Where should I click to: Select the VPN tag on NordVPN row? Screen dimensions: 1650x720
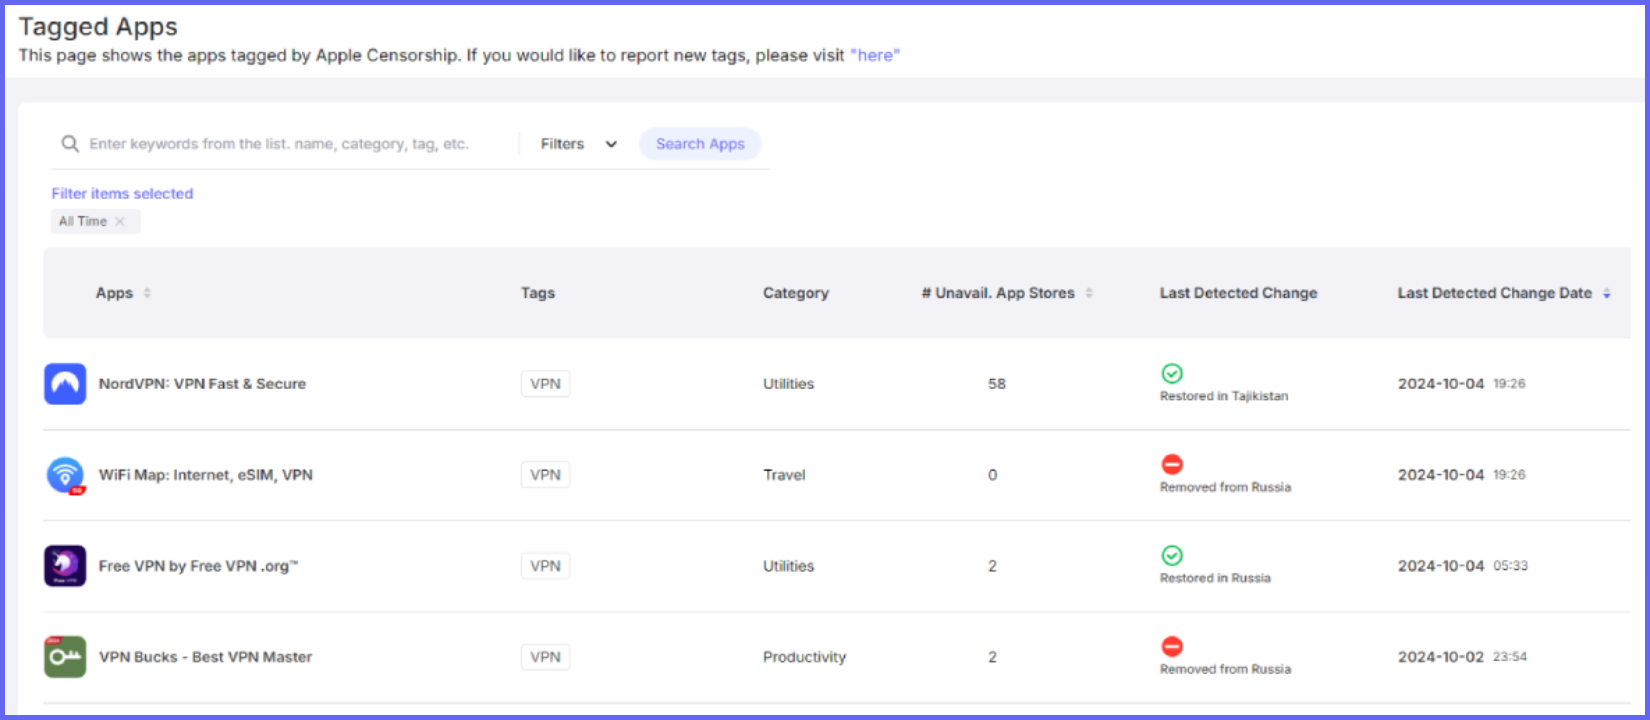click(x=545, y=384)
